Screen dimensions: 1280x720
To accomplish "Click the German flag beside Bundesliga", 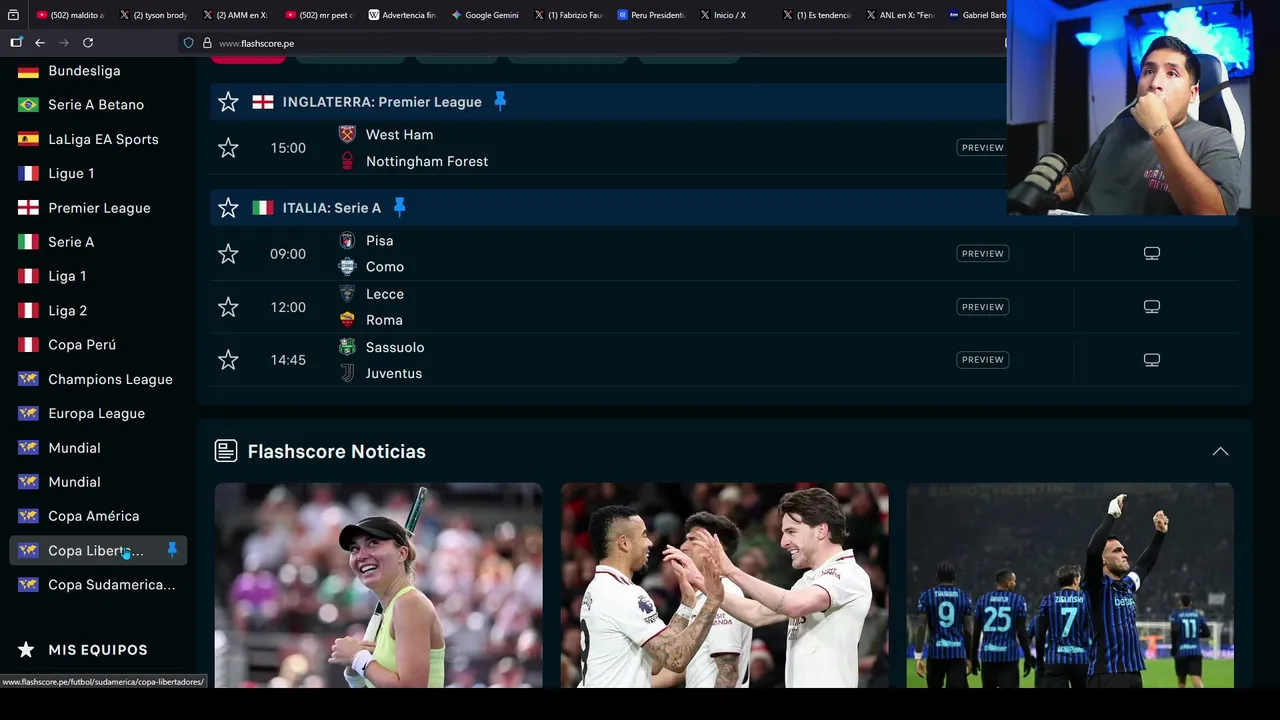I will click(28, 71).
